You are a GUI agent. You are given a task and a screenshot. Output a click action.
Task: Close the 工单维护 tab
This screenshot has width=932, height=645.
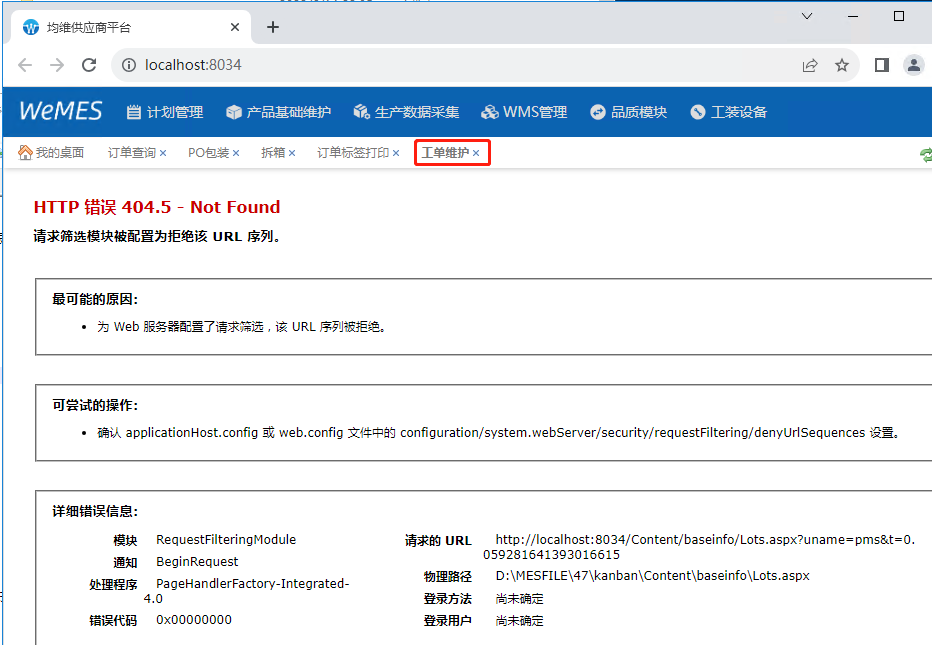[x=476, y=154]
